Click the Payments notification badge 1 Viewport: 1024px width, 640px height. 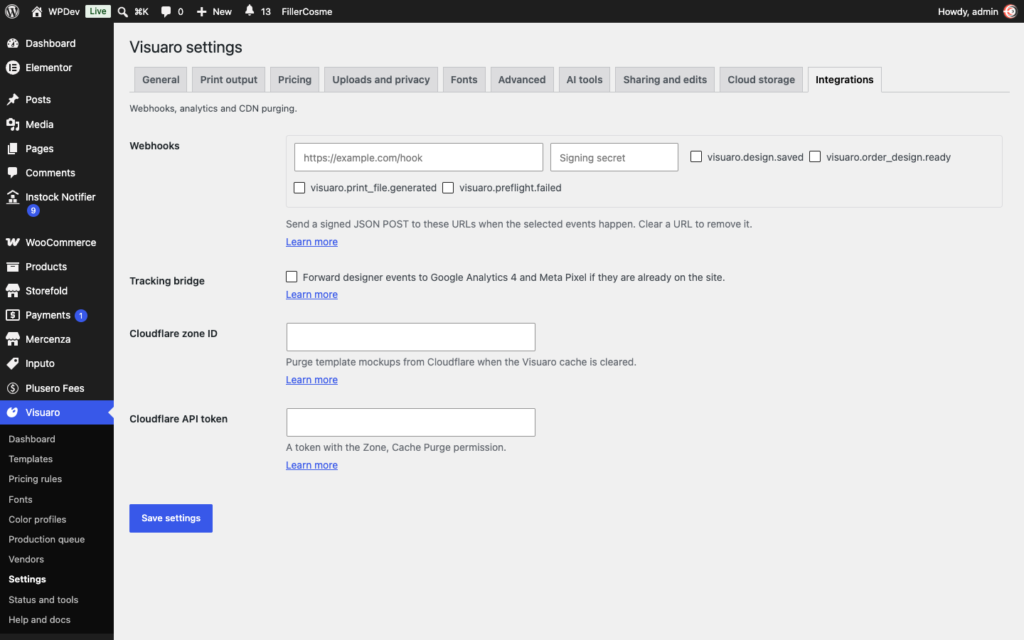pos(81,315)
